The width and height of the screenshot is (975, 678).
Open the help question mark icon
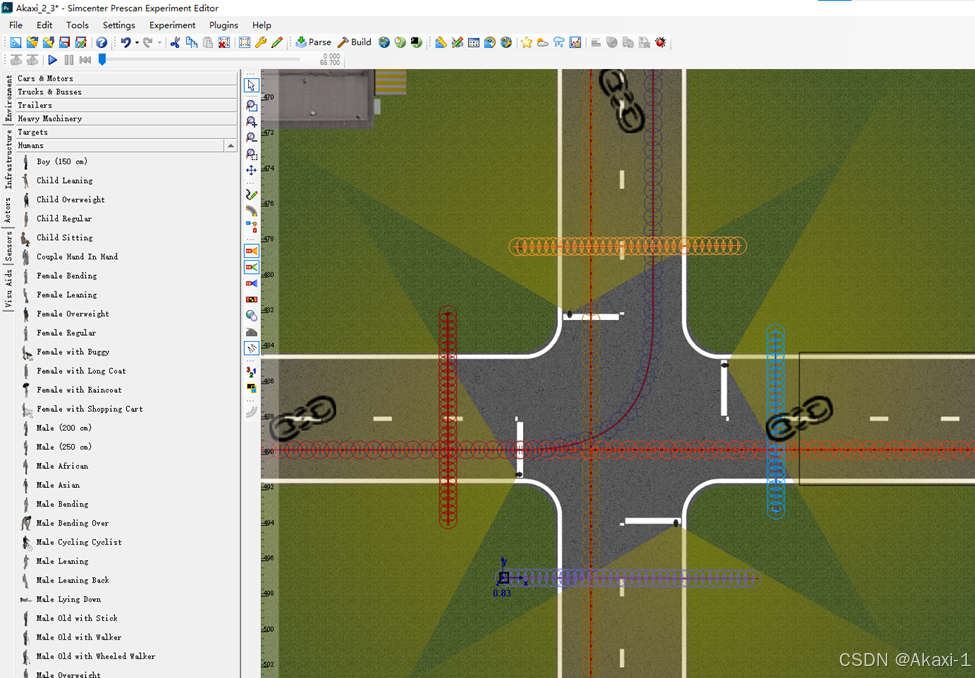pyautogui.click(x=101, y=42)
